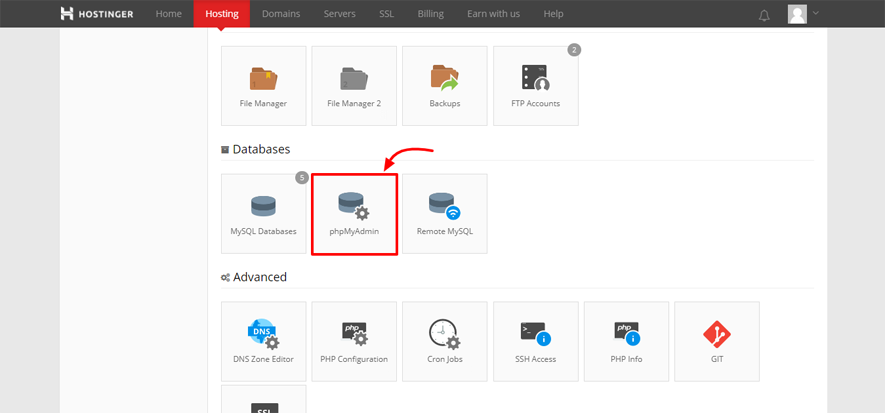Click the user avatar picture
The height and width of the screenshot is (413, 885).
click(x=797, y=14)
